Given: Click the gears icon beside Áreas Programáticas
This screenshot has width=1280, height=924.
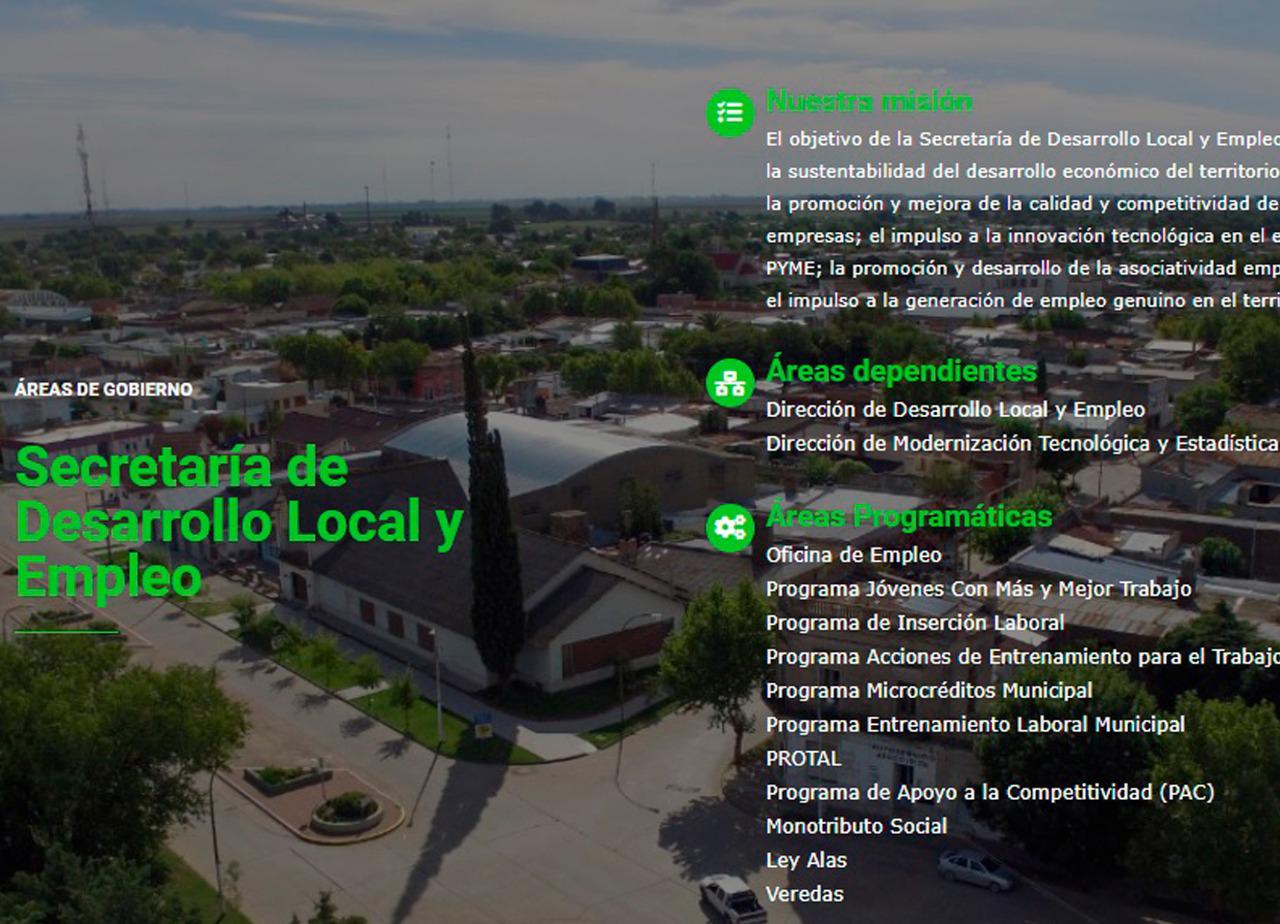Looking at the screenshot, I should [x=730, y=528].
